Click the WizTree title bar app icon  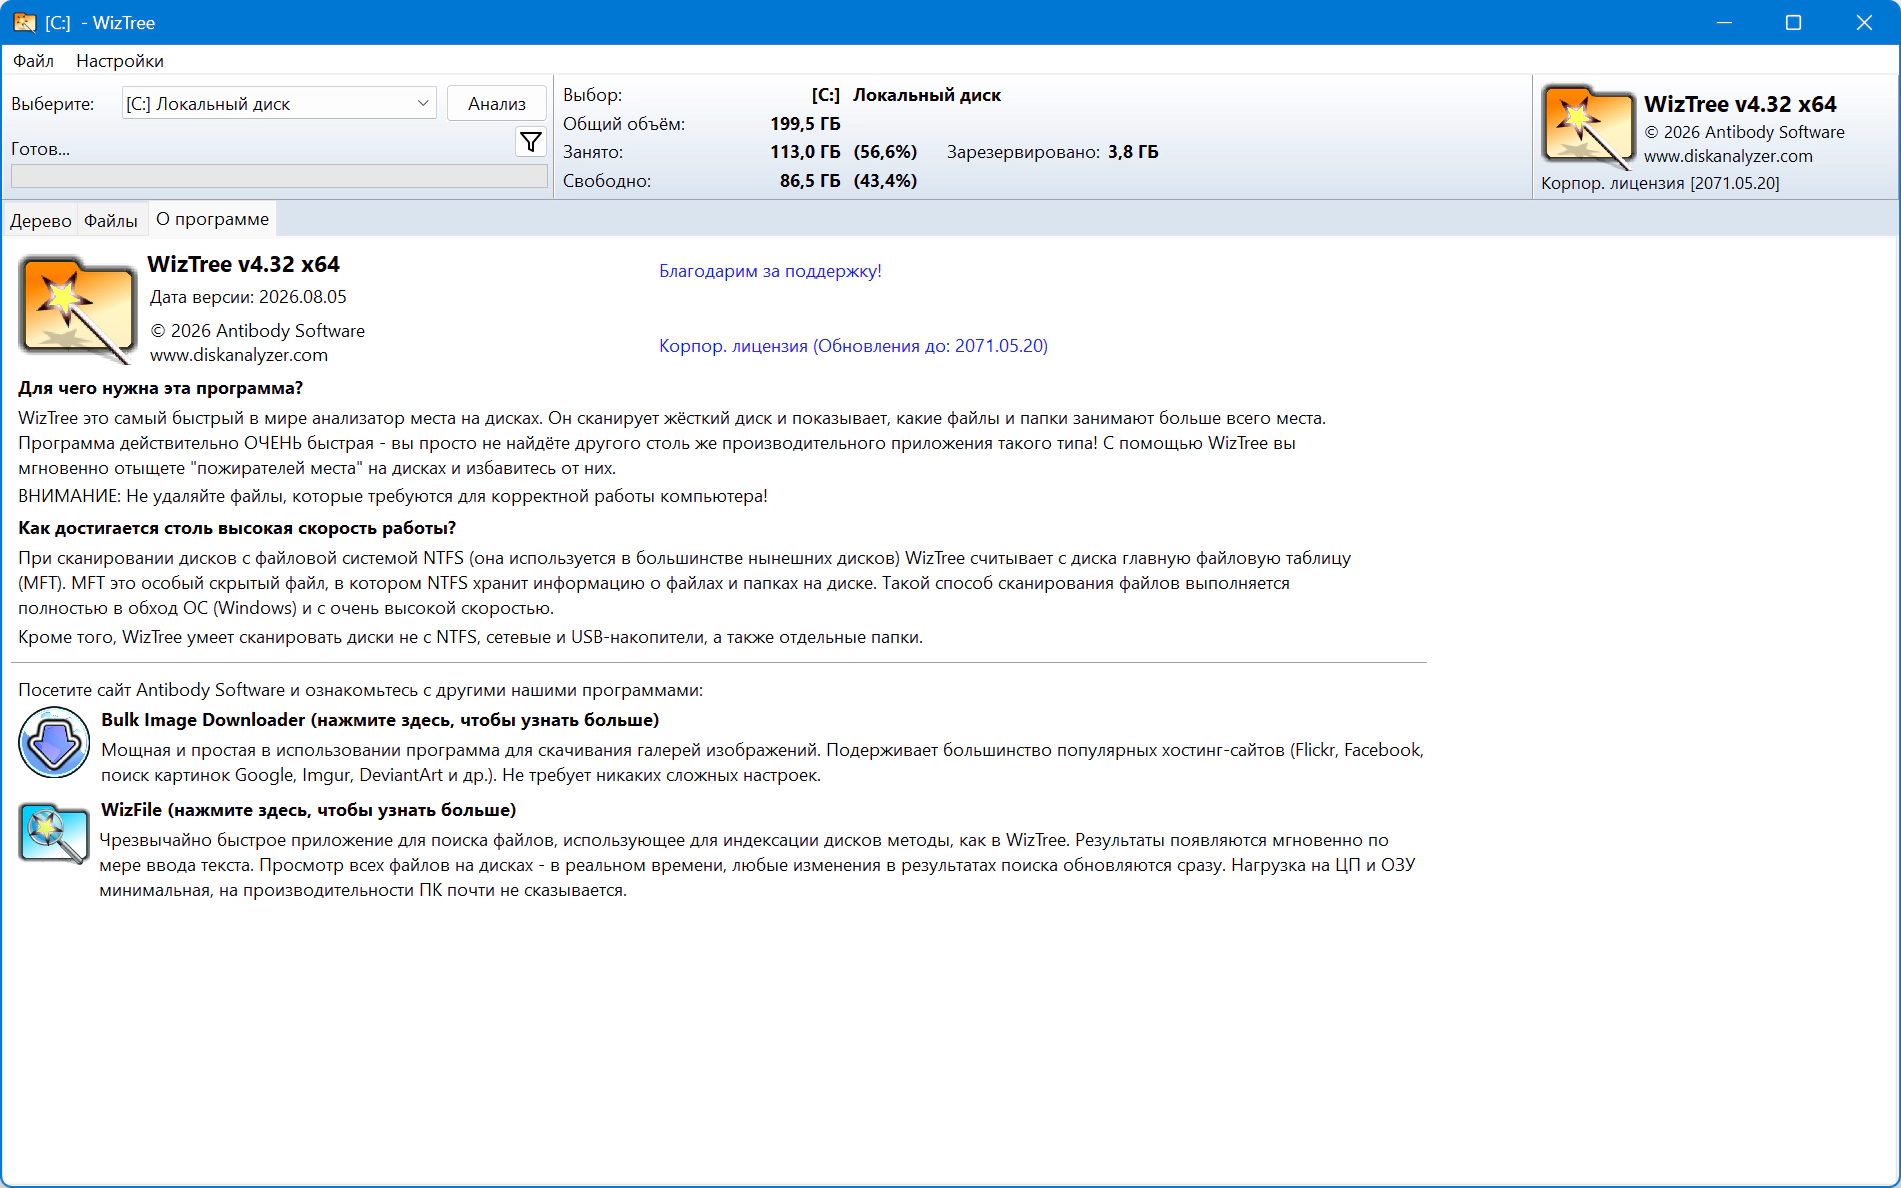(25, 22)
